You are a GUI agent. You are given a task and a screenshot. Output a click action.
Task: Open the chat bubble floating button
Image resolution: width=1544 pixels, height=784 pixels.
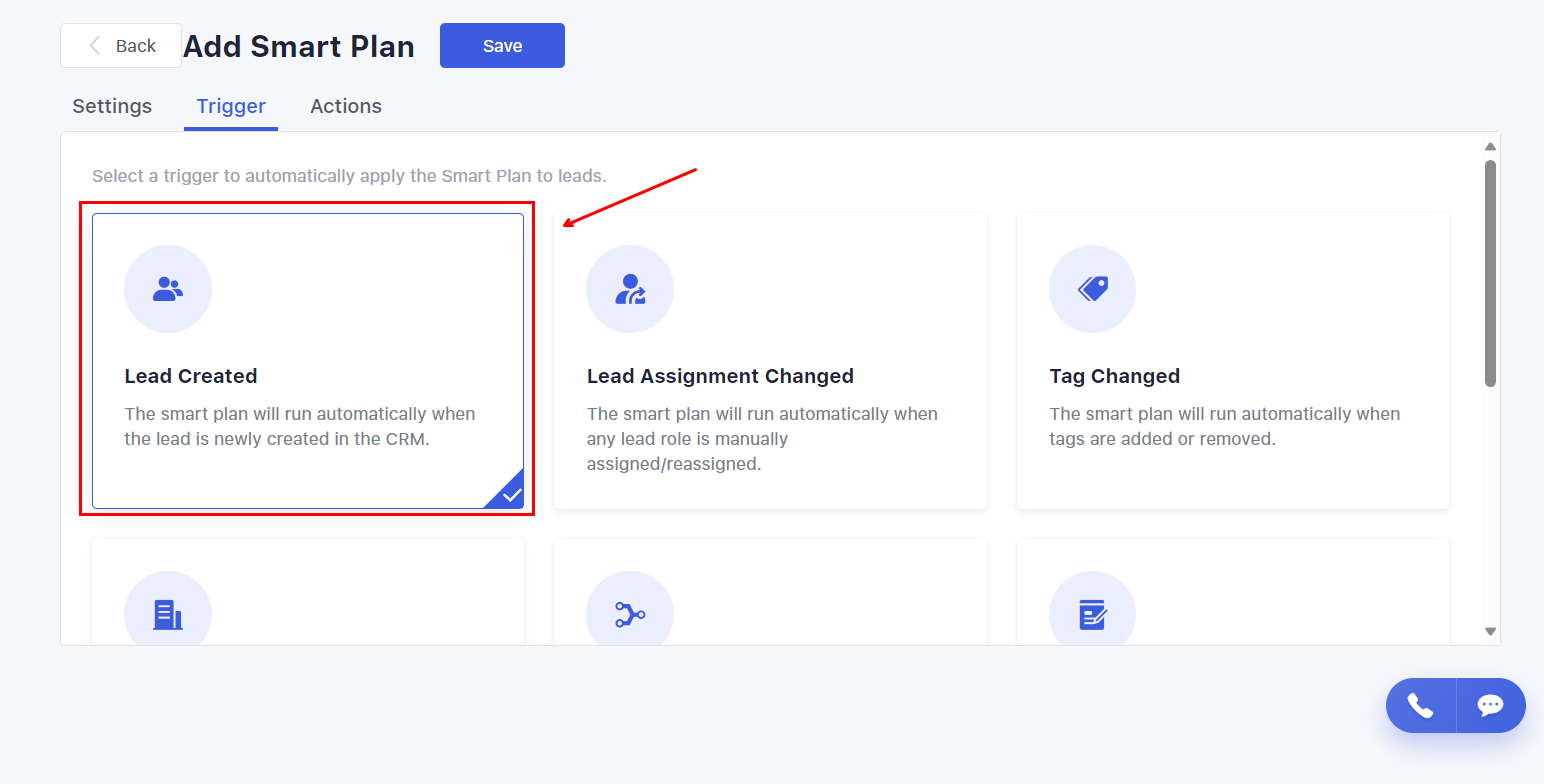pos(1491,705)
